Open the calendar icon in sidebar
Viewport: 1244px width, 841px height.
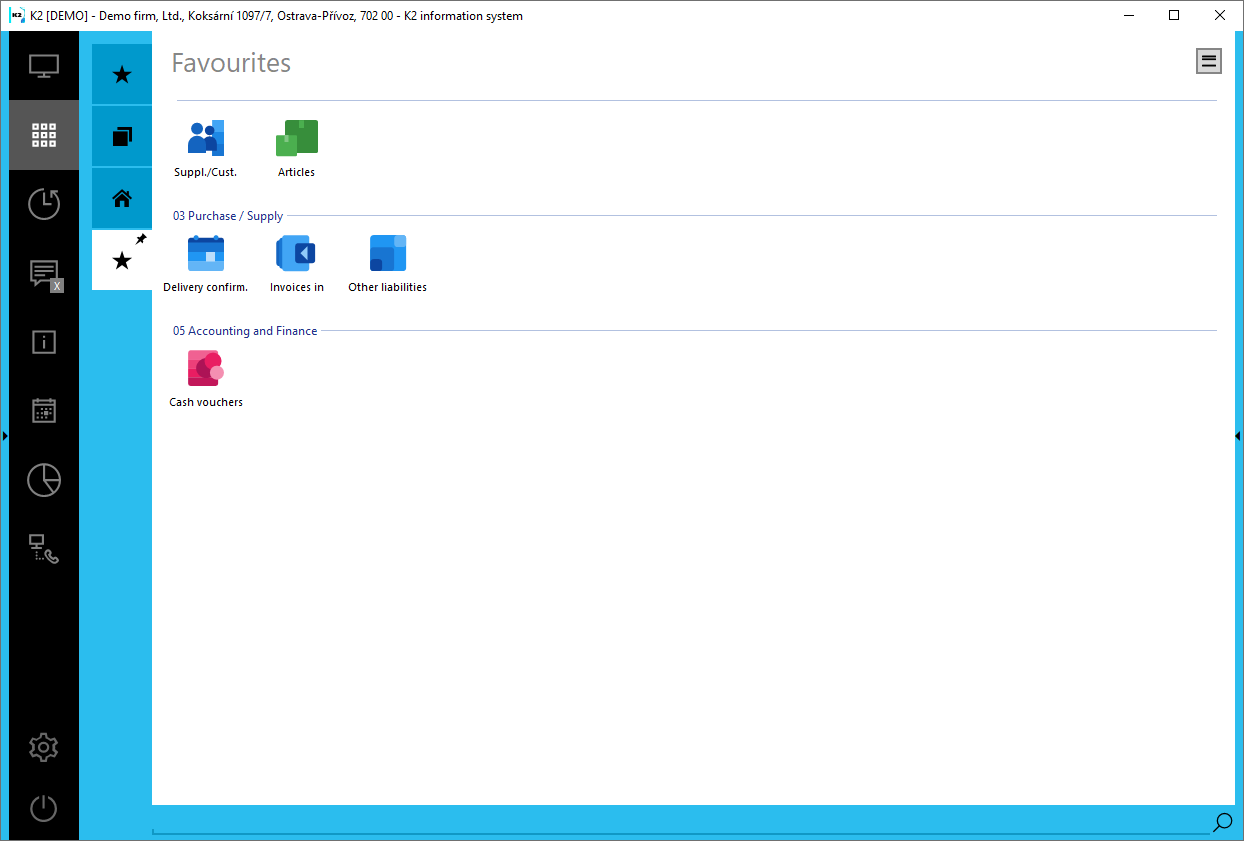coord(44,411)
